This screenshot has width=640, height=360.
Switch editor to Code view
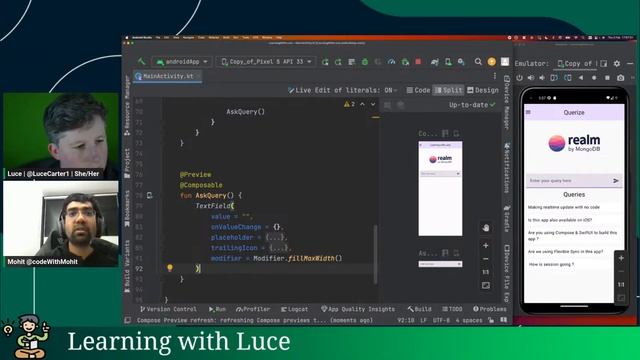pos(418,90)
